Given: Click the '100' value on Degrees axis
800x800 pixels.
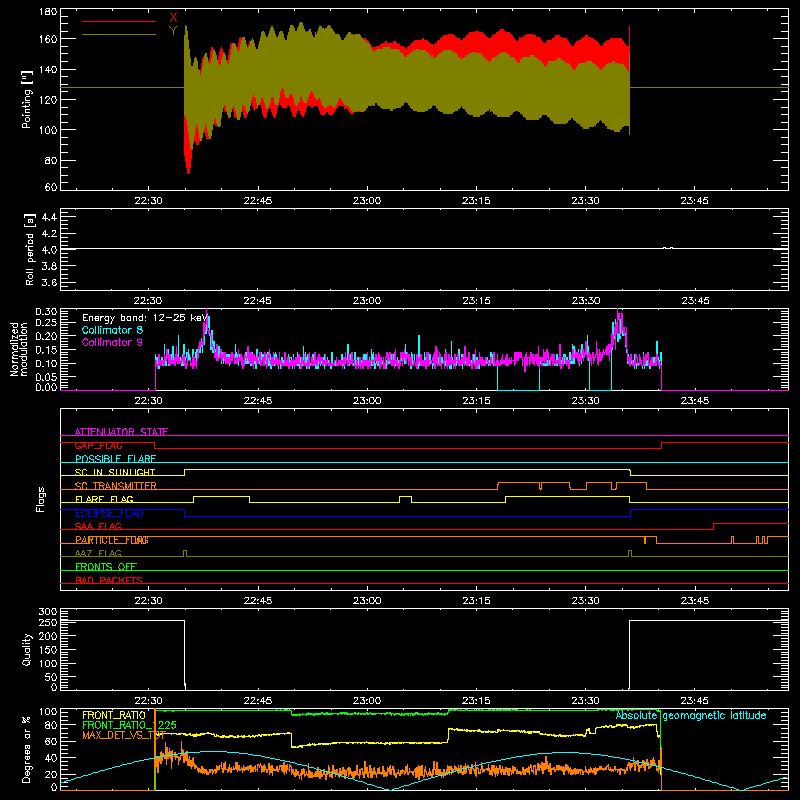Looking at the screenshot, I should pos(48,712).
